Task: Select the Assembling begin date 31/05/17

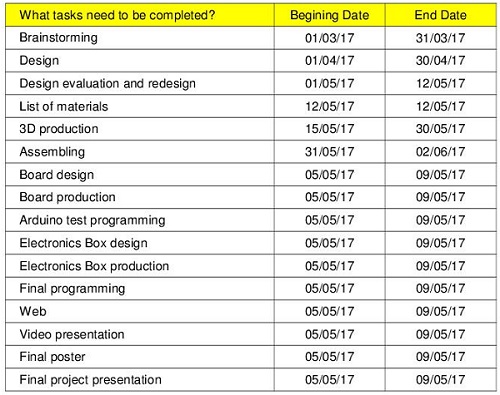Action: 329,152
